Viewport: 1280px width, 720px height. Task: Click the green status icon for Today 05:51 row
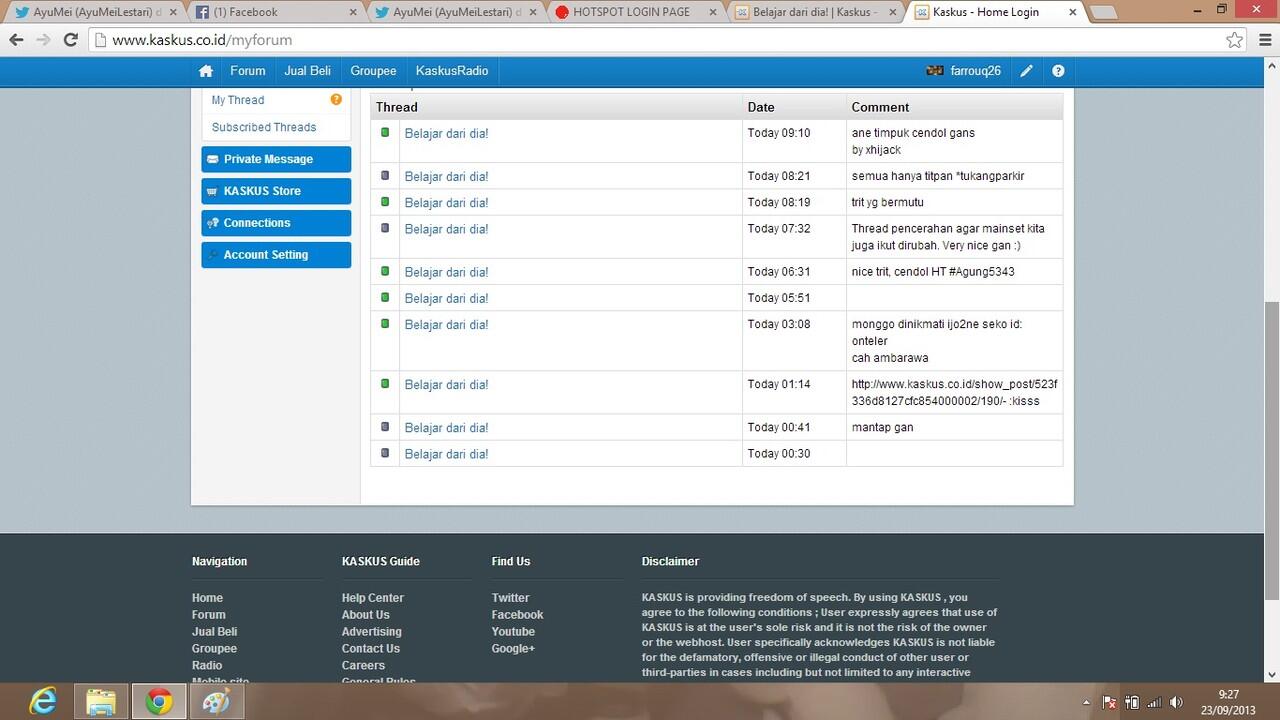tap(385, 296)
